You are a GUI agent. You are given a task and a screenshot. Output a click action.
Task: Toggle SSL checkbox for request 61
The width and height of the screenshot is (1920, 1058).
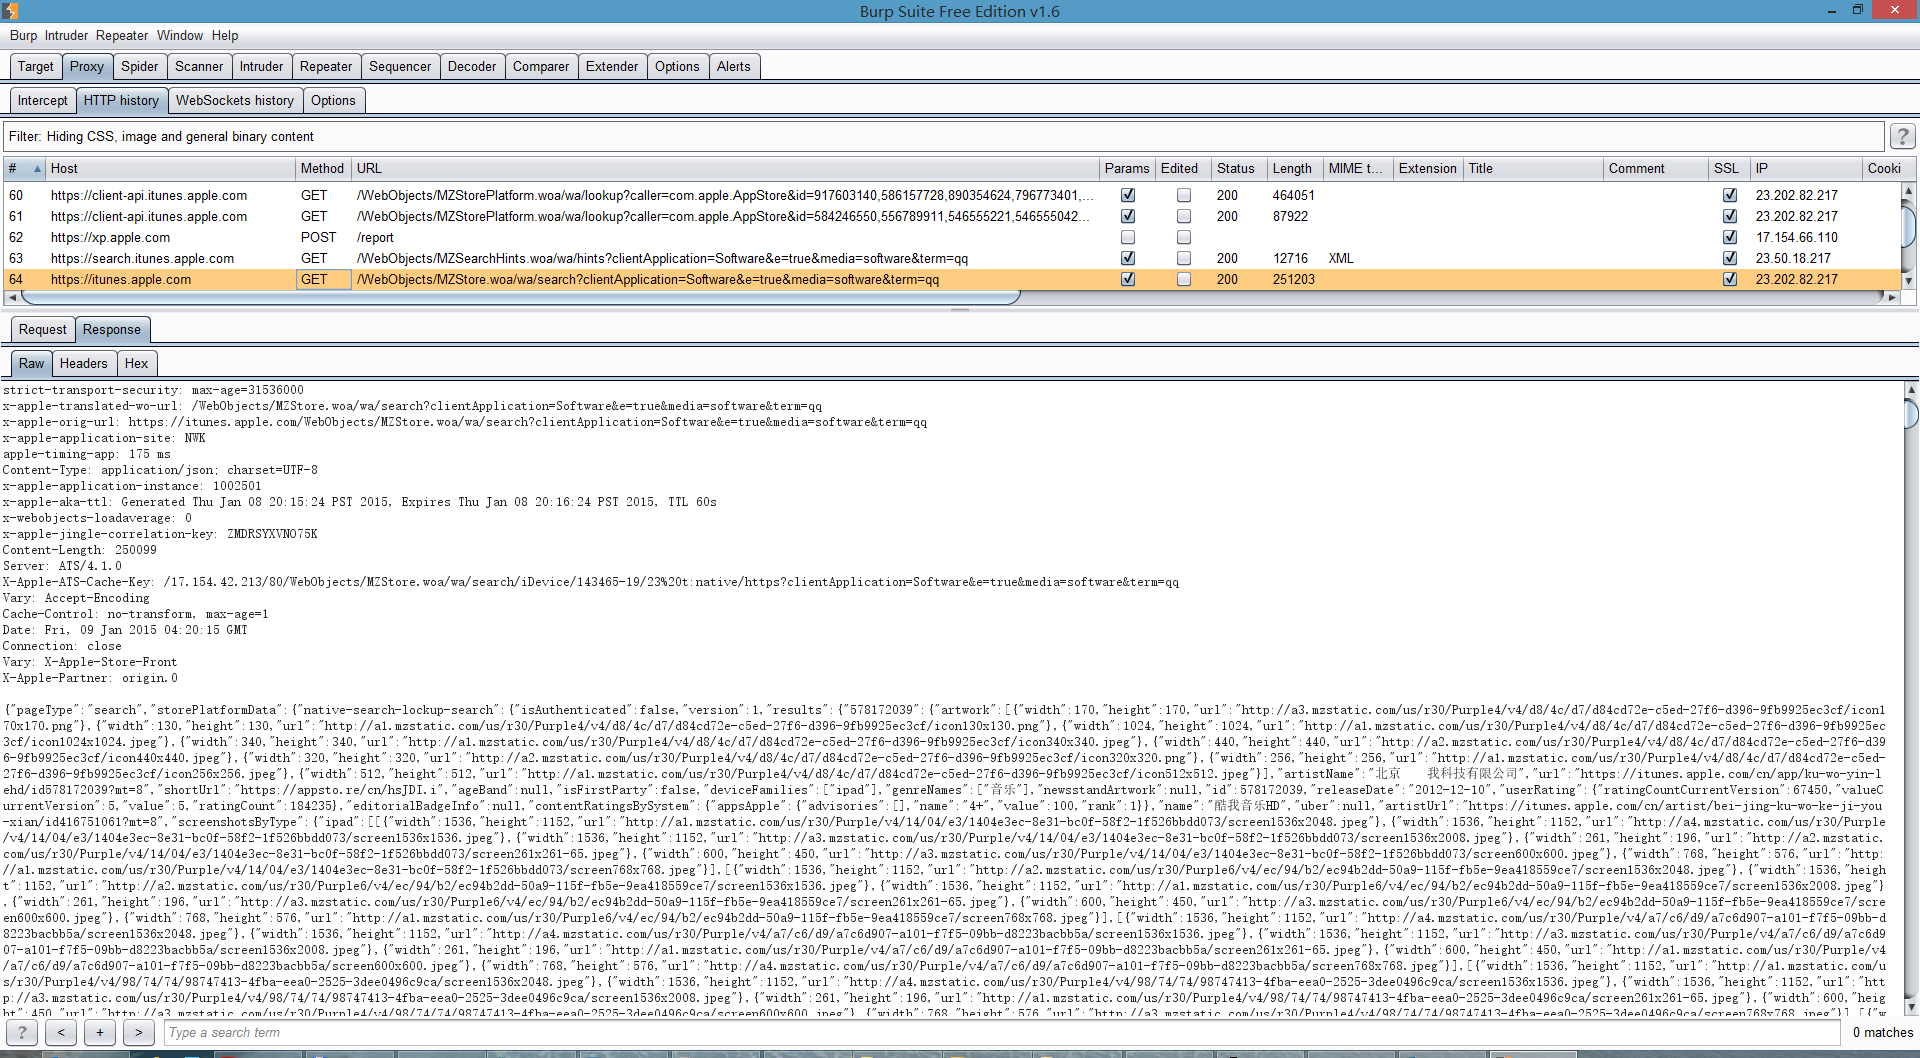click(x=1730, y=217)
